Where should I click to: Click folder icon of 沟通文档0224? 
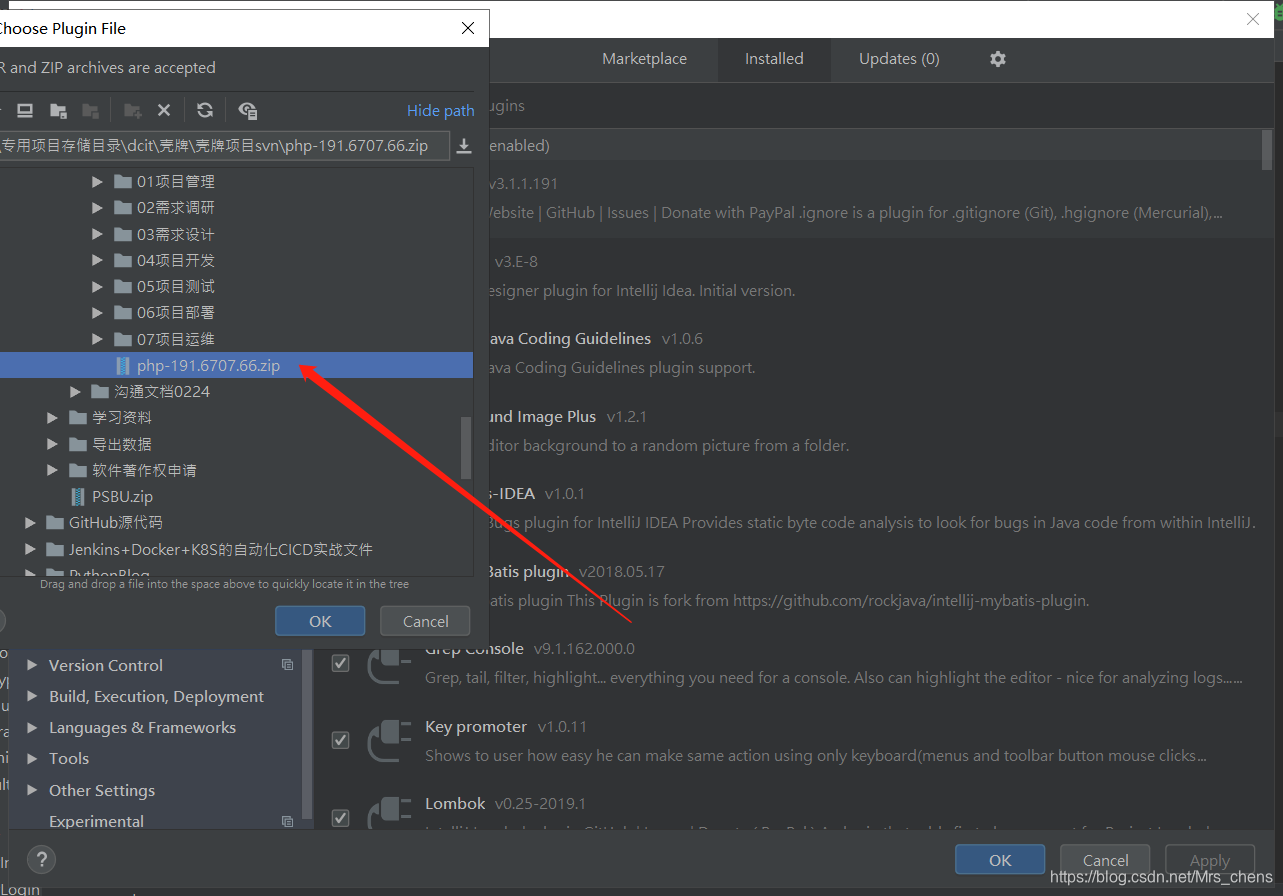pyautogui.click(x=100, y=391)
